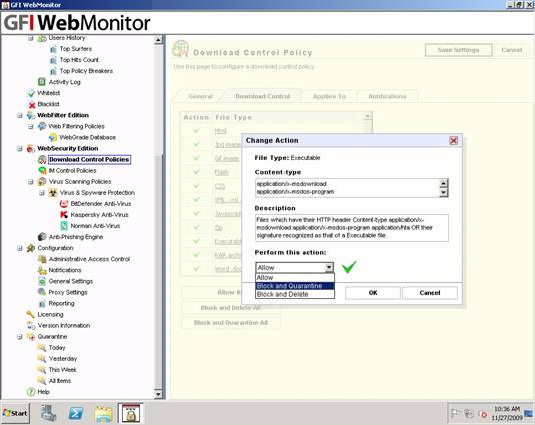Open PowerShell from the taskbar
Screen dimensions: 535x425
[x=76, y=413]
